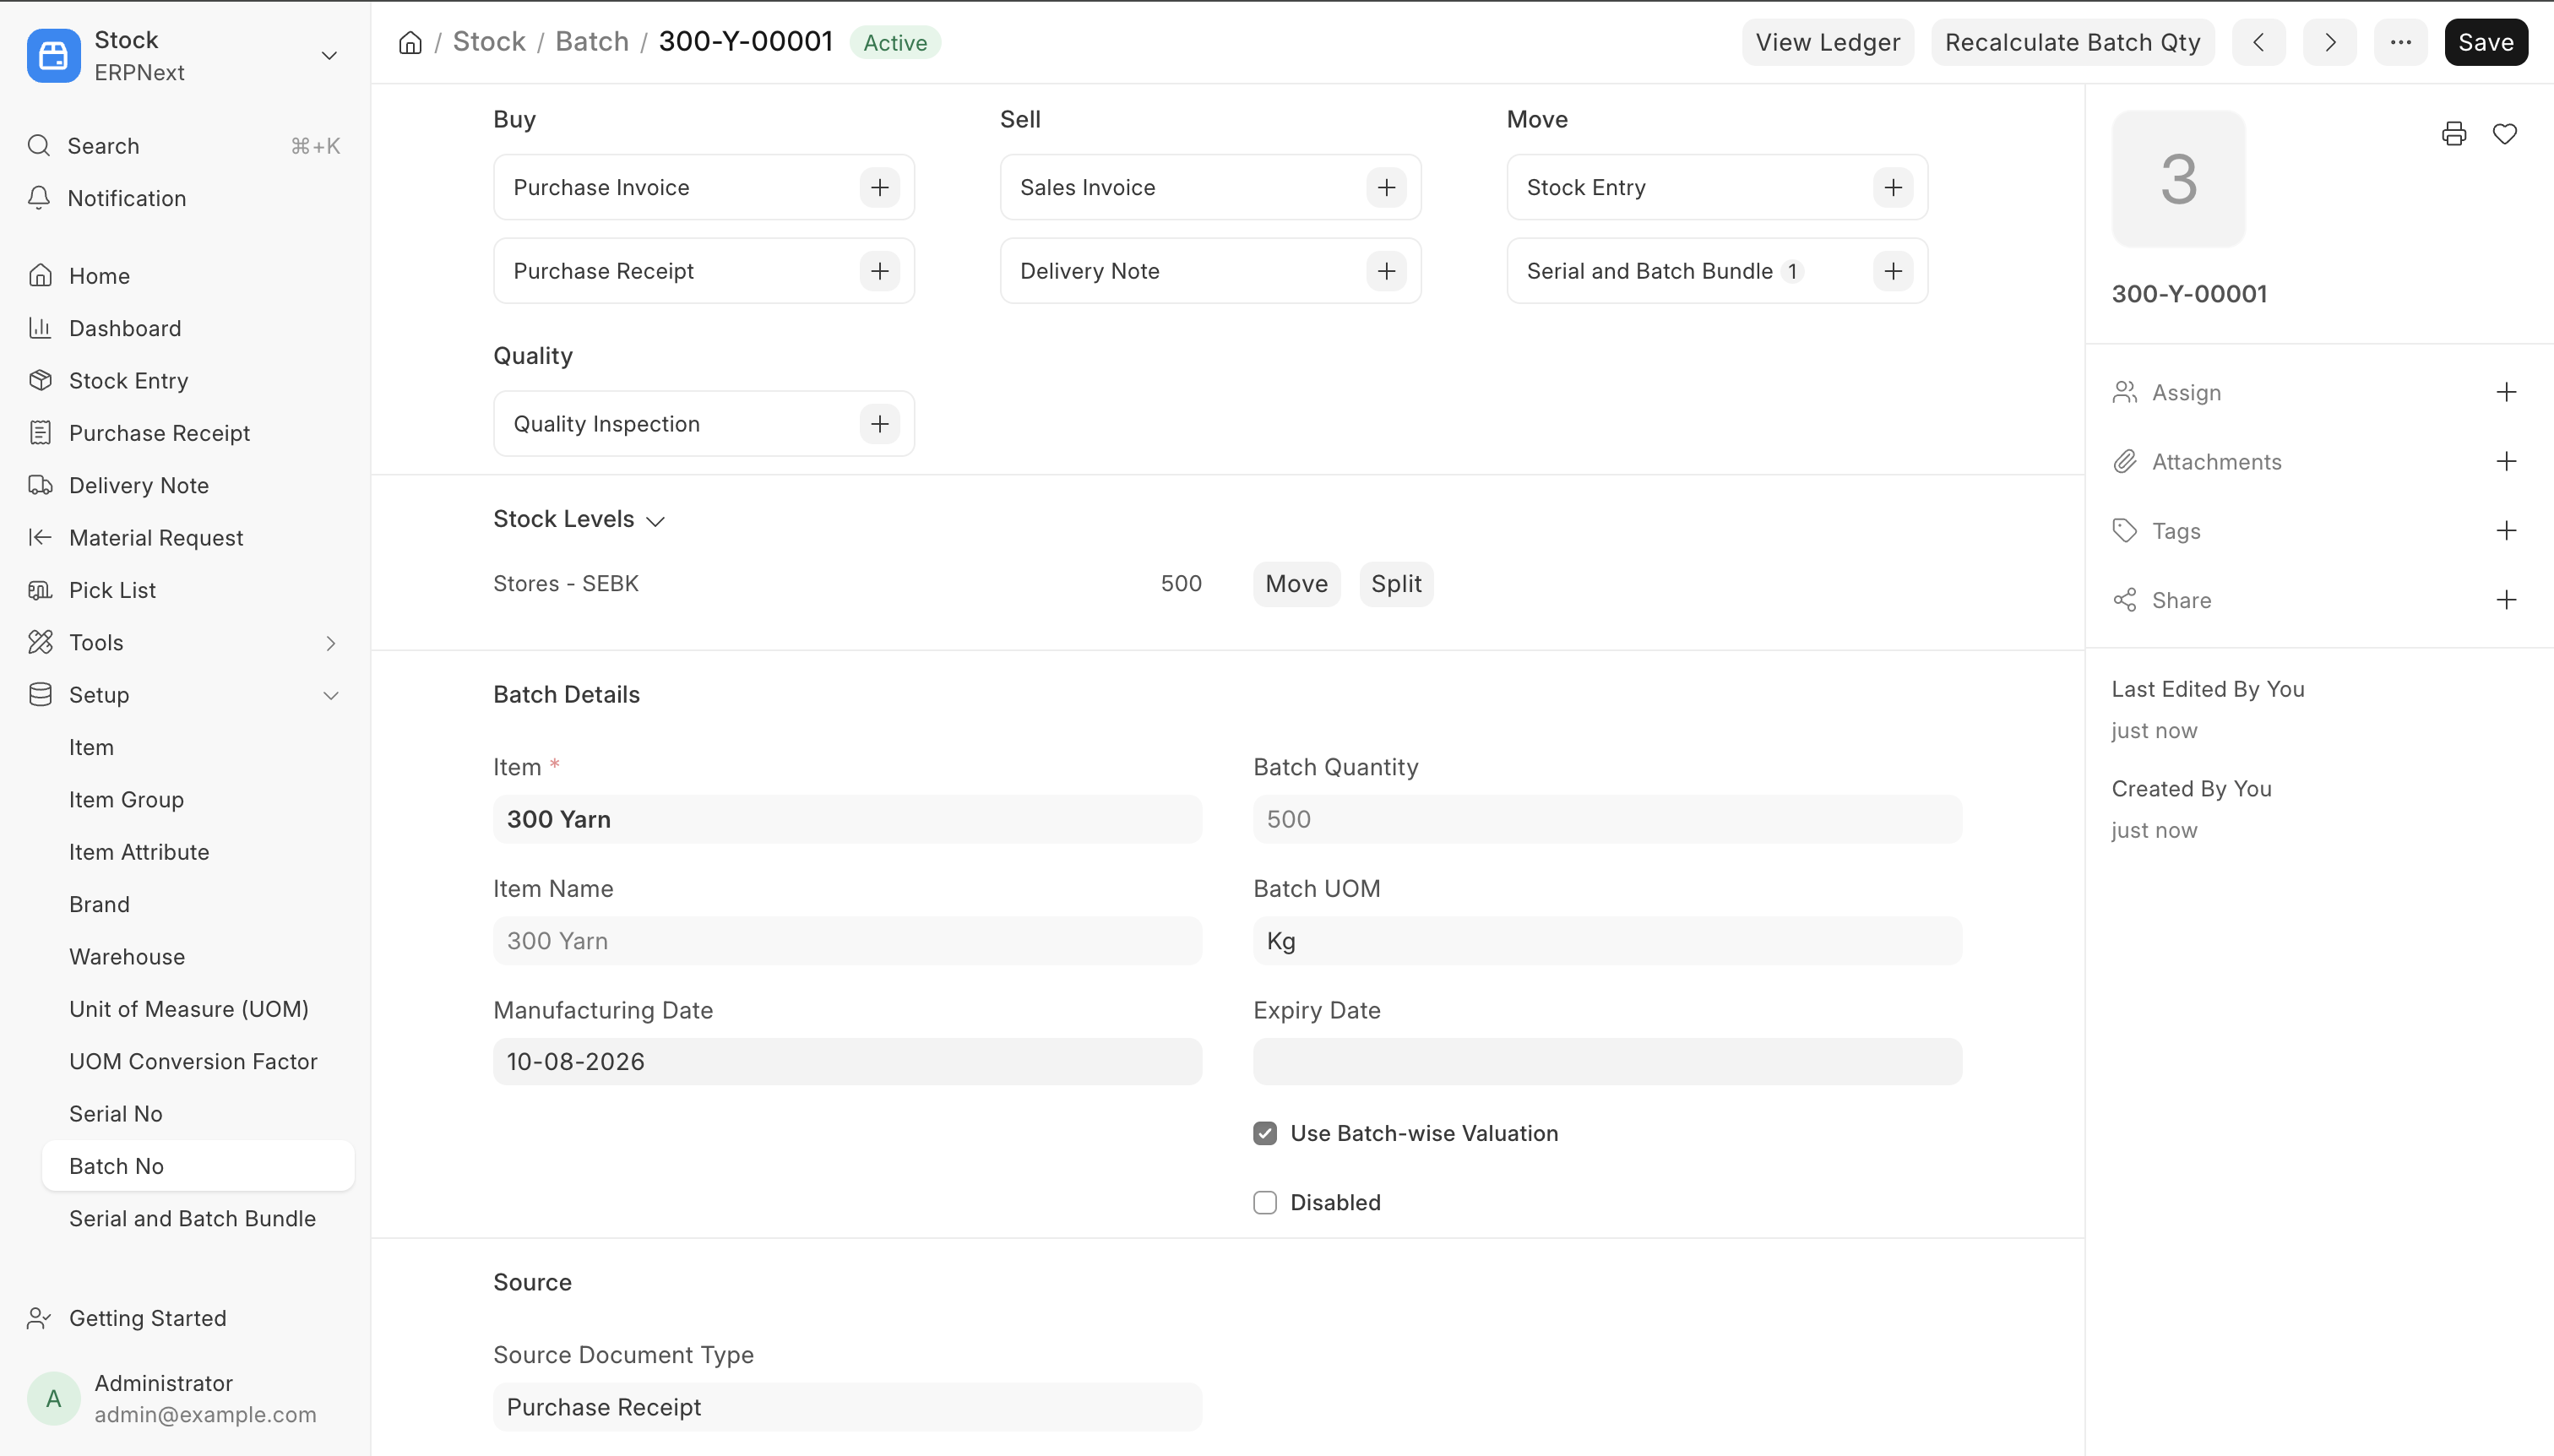Viewport: 2554px width, 1456px height.
Task: Click the View Ledger button
Action: pos(1828,42)
